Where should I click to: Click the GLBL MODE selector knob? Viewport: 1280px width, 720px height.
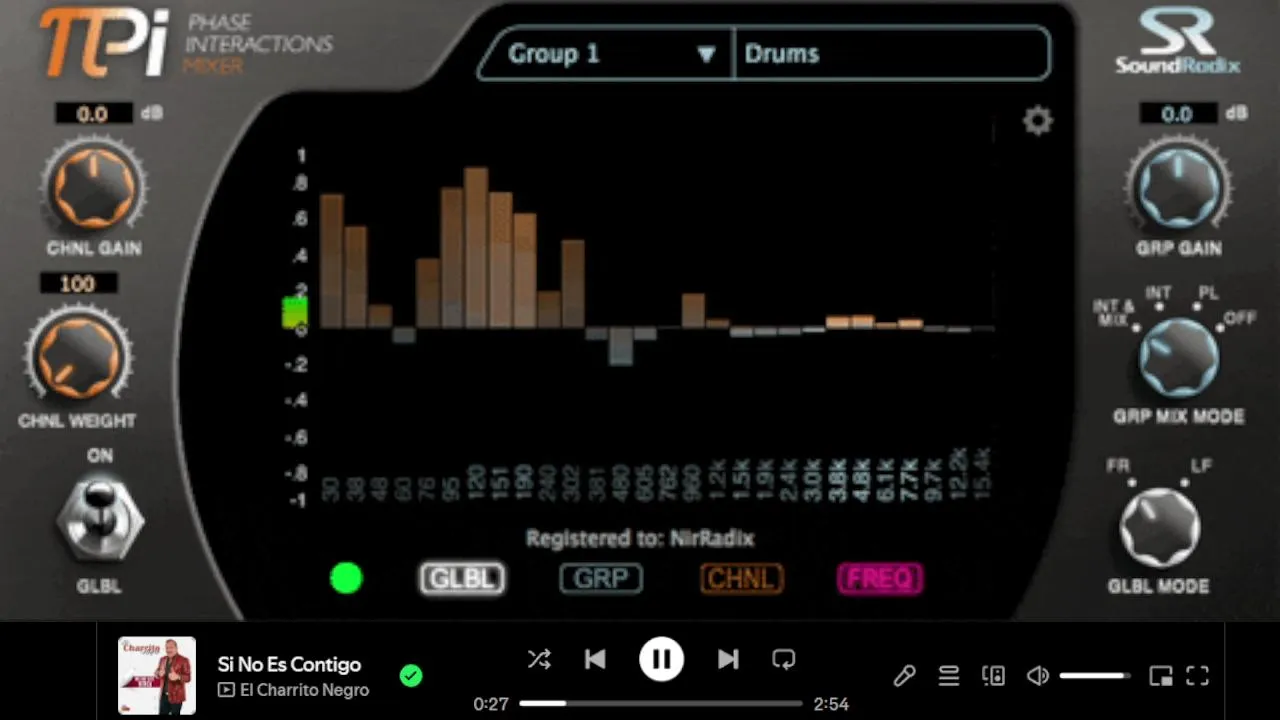tap(1159, 529)
